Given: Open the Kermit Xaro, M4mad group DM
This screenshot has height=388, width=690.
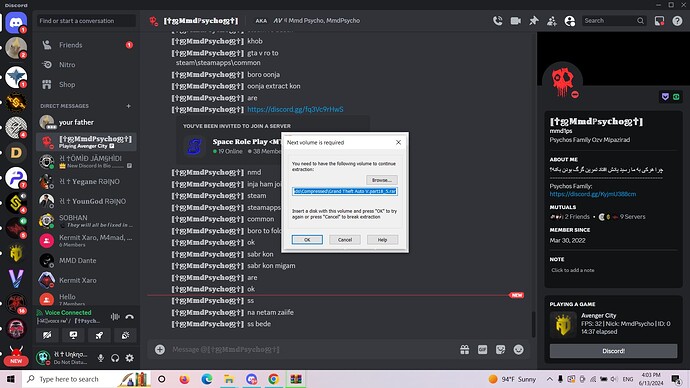Looking at the screenshot, I should pos(86,241).
